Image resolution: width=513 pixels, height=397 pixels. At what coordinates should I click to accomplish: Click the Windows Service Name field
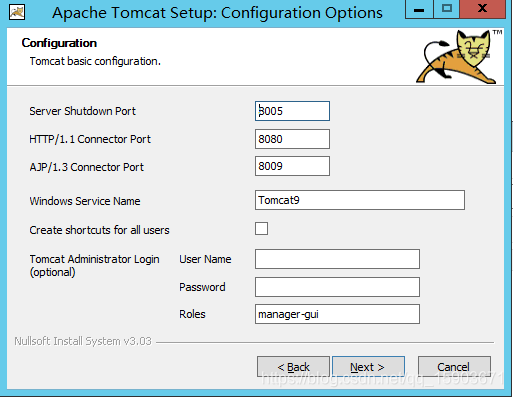click(x=360, y=200)
